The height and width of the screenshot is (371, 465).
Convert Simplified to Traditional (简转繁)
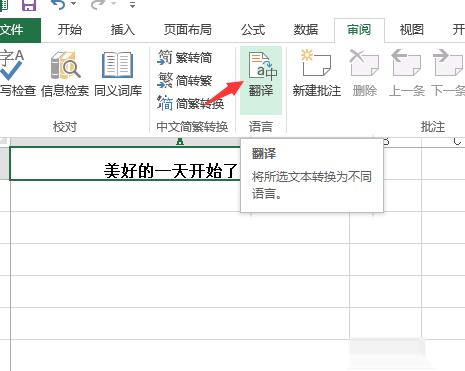click(185, 80)
